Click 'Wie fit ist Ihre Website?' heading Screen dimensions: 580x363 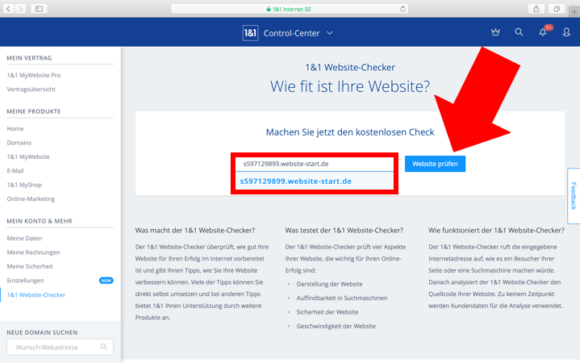click(x=350, y=87)
